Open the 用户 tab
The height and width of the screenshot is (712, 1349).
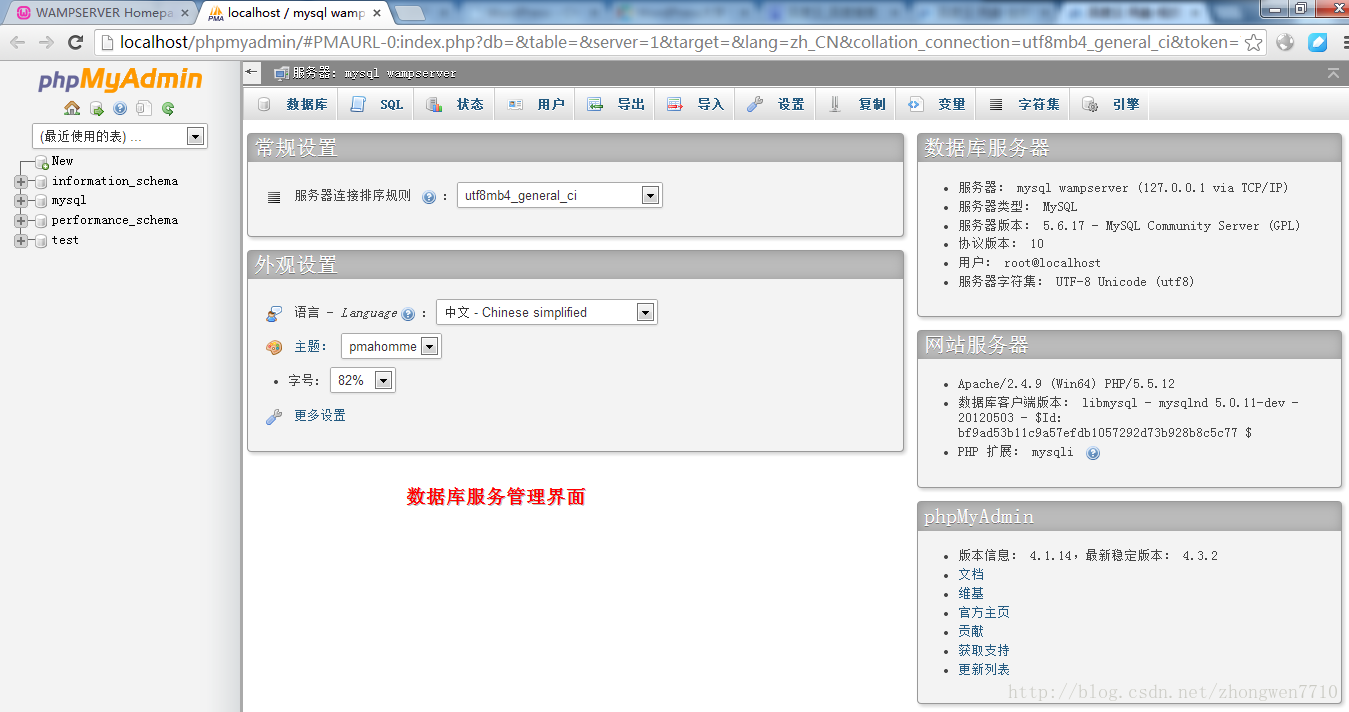[535, 104]
